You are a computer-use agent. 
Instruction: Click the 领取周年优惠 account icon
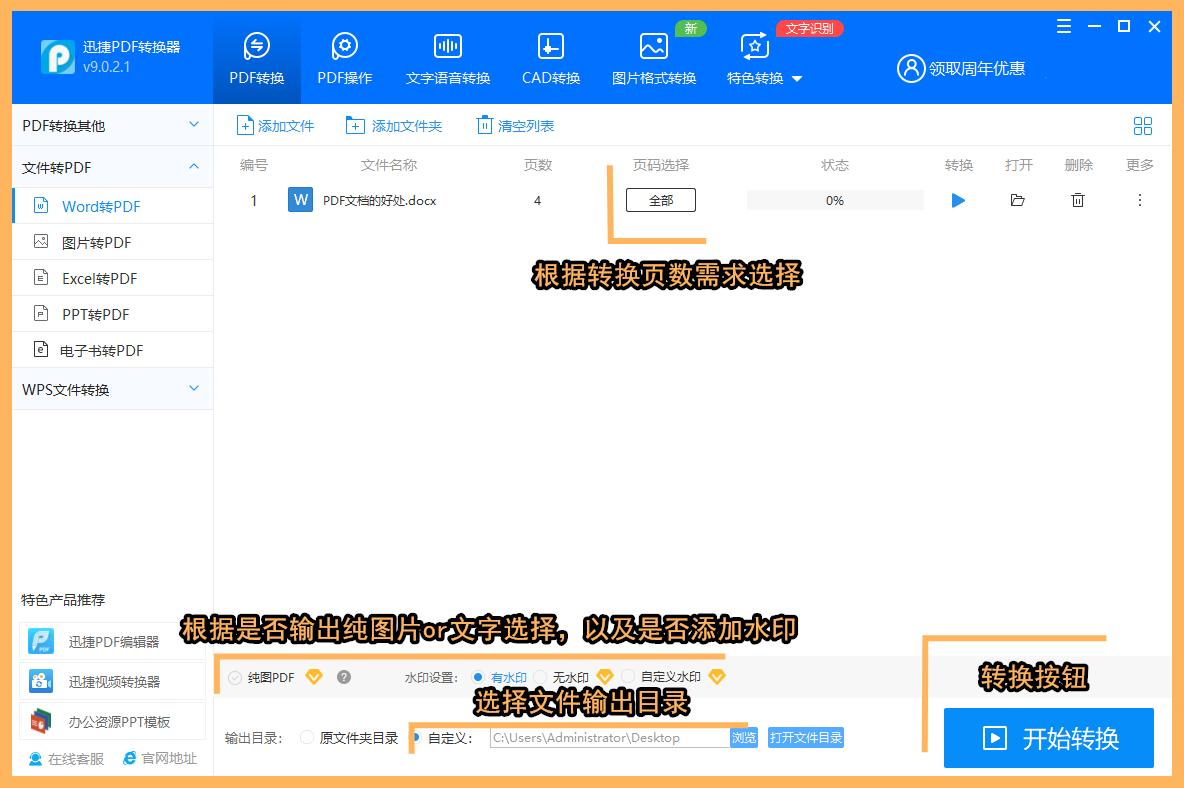tap(910, 69)
